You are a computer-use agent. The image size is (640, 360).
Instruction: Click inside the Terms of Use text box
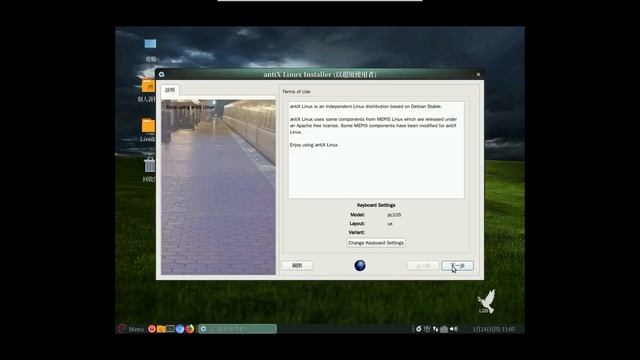point(376,150)
